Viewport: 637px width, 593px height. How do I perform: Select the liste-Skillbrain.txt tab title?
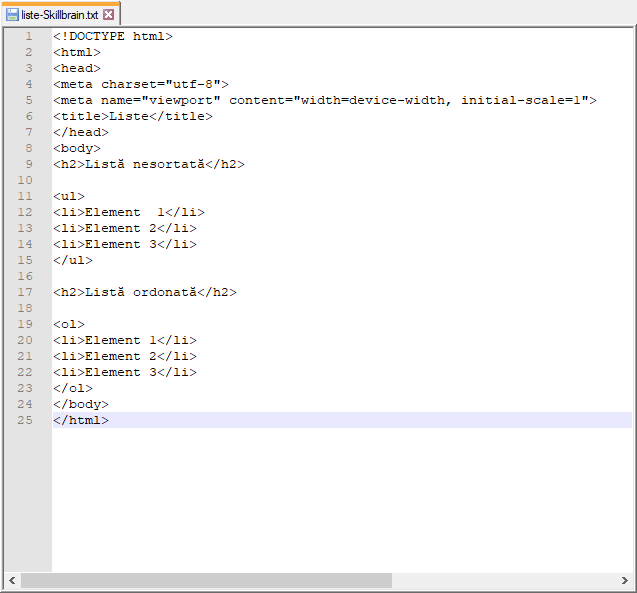[x=59, y=15]
